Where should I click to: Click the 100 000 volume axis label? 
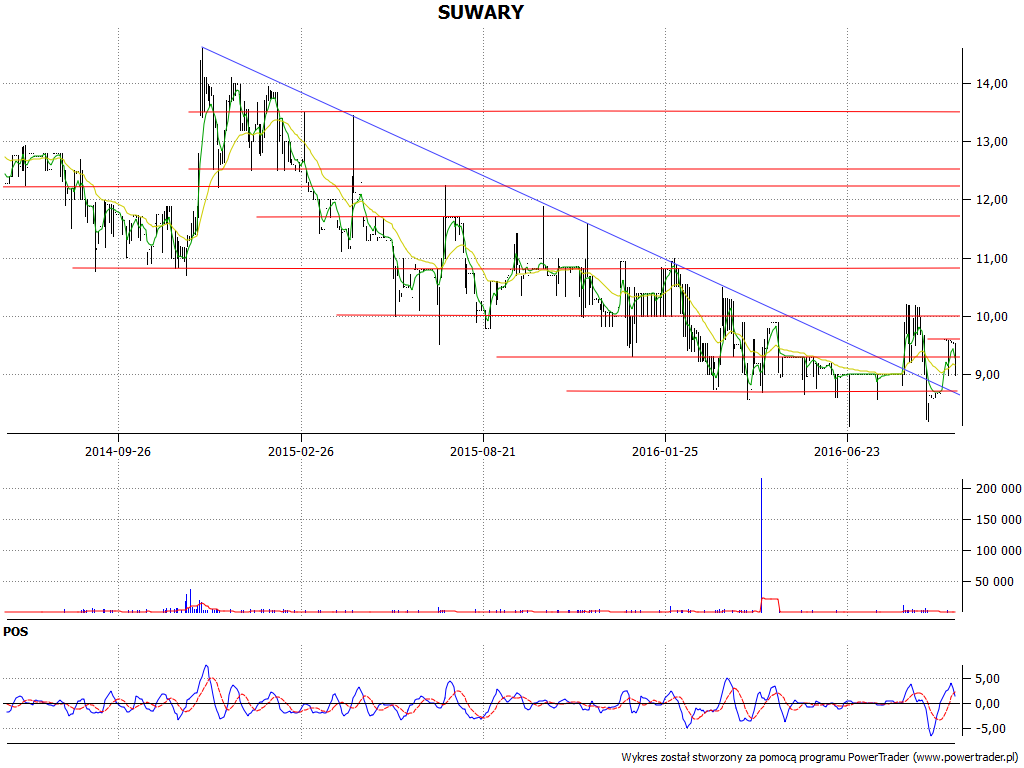tap(999, 551)
